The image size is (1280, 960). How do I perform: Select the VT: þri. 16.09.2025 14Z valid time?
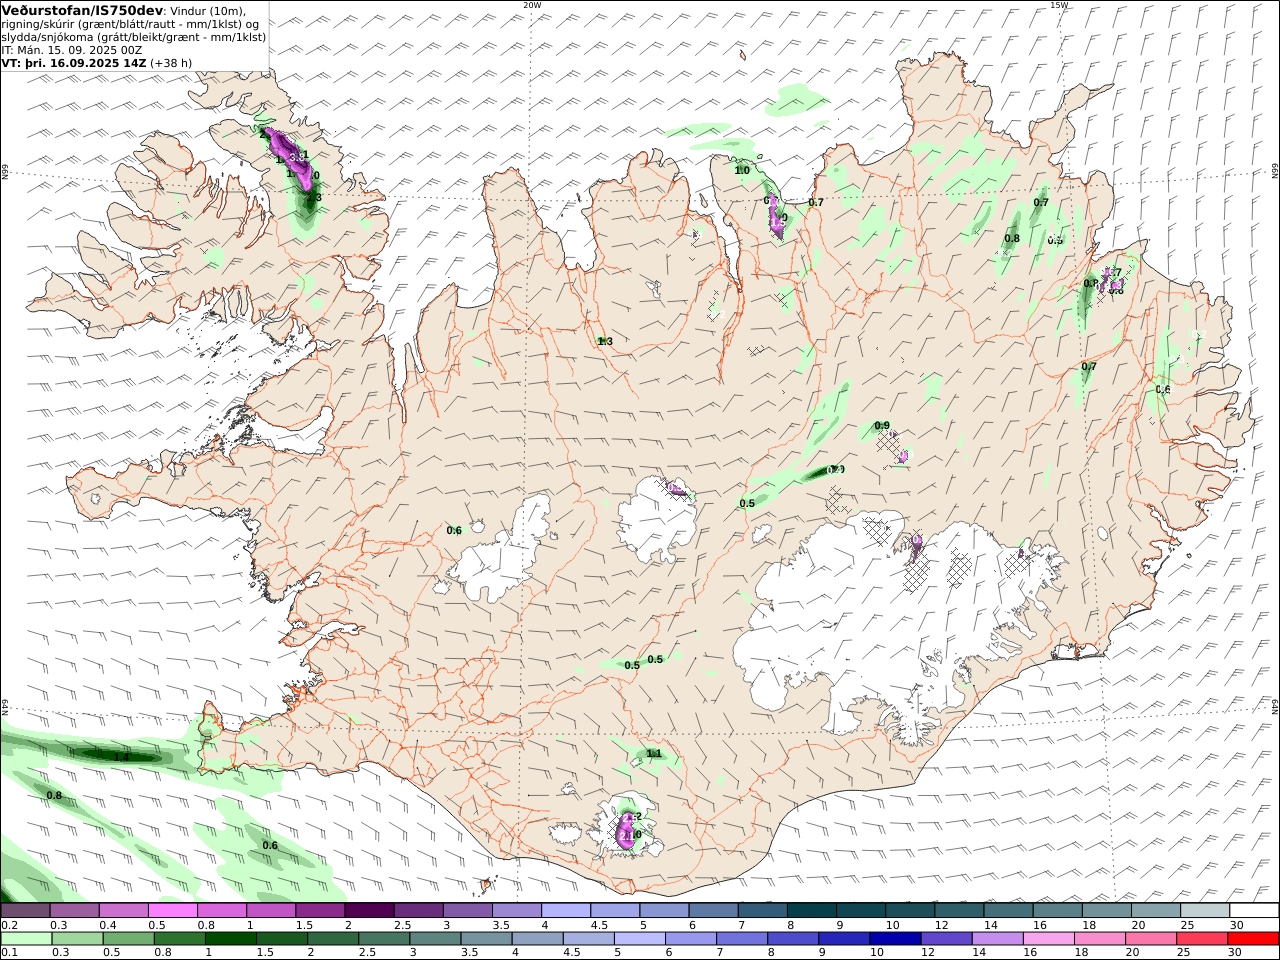coord(74,62)
